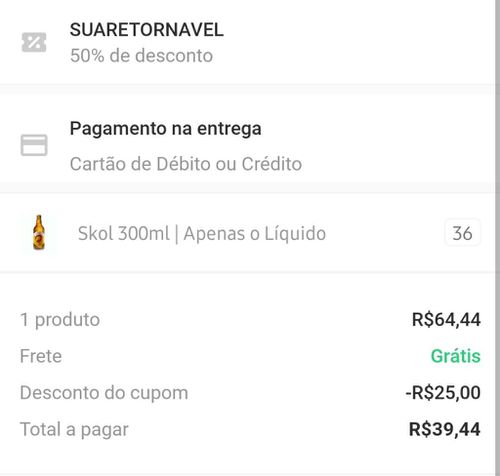Choose Cartão de Débito ou Crédito

click(x=186, y=164)
